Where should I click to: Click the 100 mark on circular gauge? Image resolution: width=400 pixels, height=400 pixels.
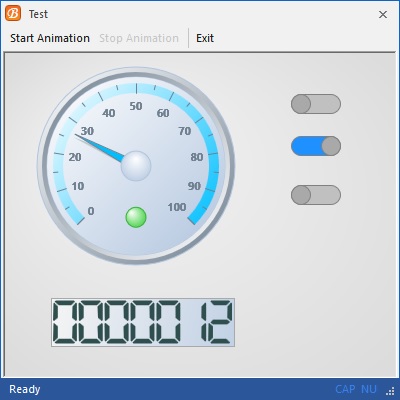[x=177, y=207]
